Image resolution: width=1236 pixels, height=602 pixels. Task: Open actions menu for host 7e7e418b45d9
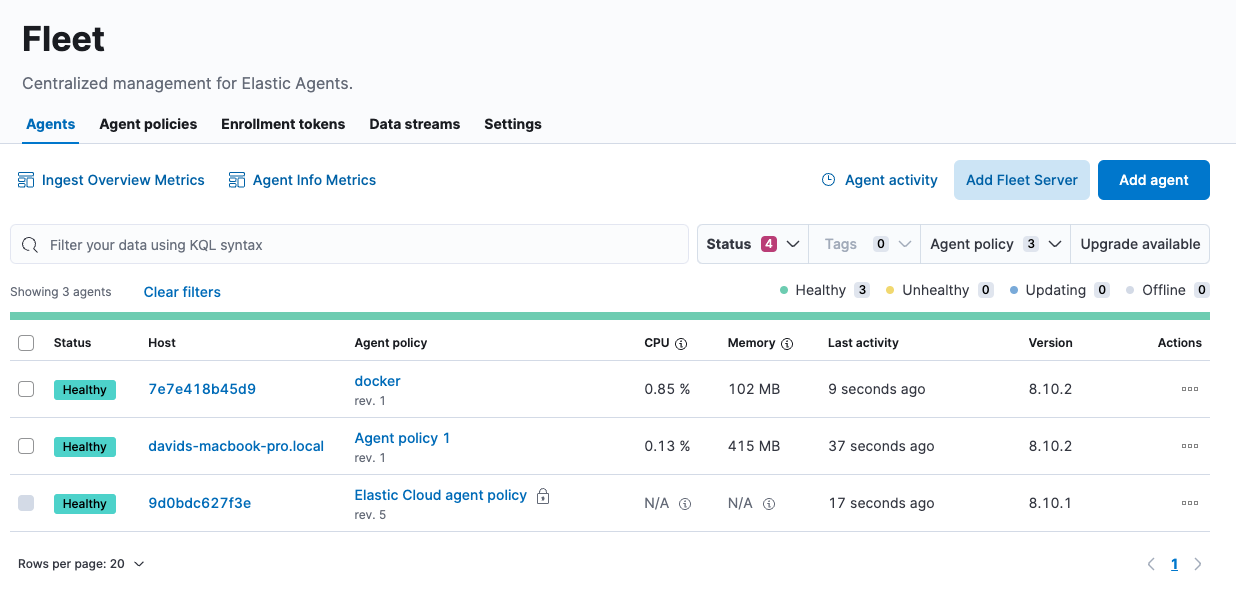pos(1189,389)
